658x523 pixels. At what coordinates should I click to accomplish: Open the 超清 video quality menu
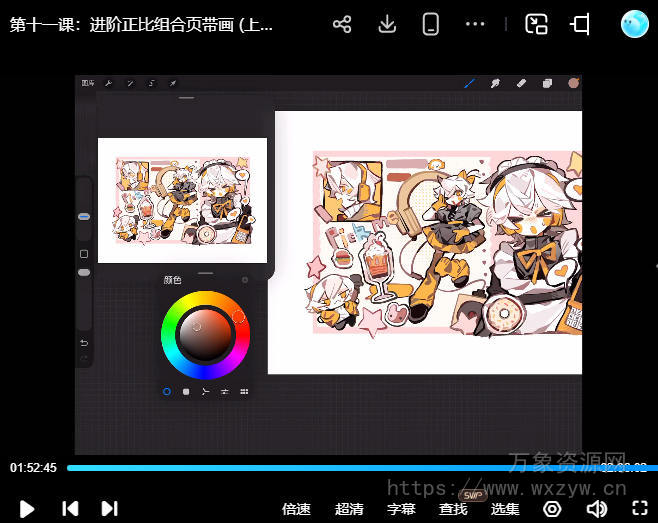[x=349, y=509]
